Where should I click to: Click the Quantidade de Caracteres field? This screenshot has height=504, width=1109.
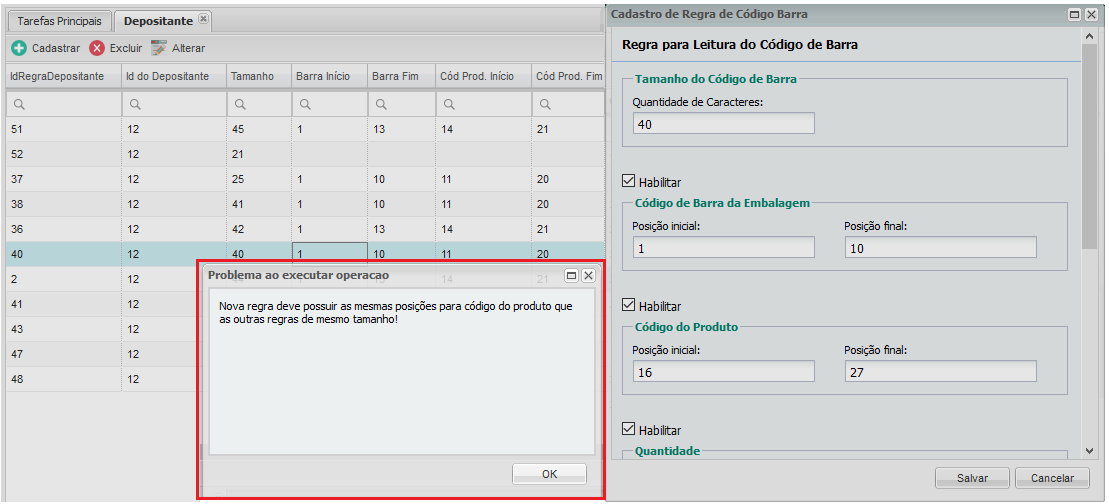(x=724, y=123)
